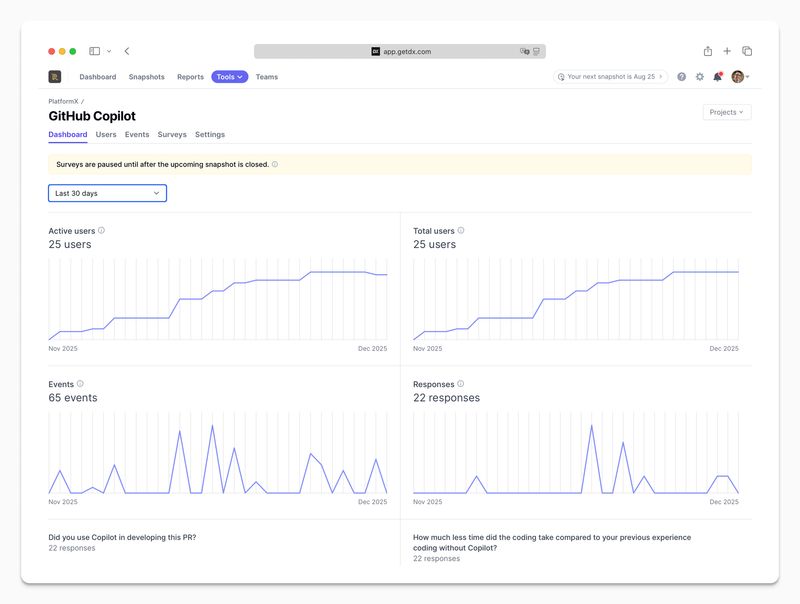Open the help question mark icon
Screen dimensions: 800x604
[x=682, y=77]
